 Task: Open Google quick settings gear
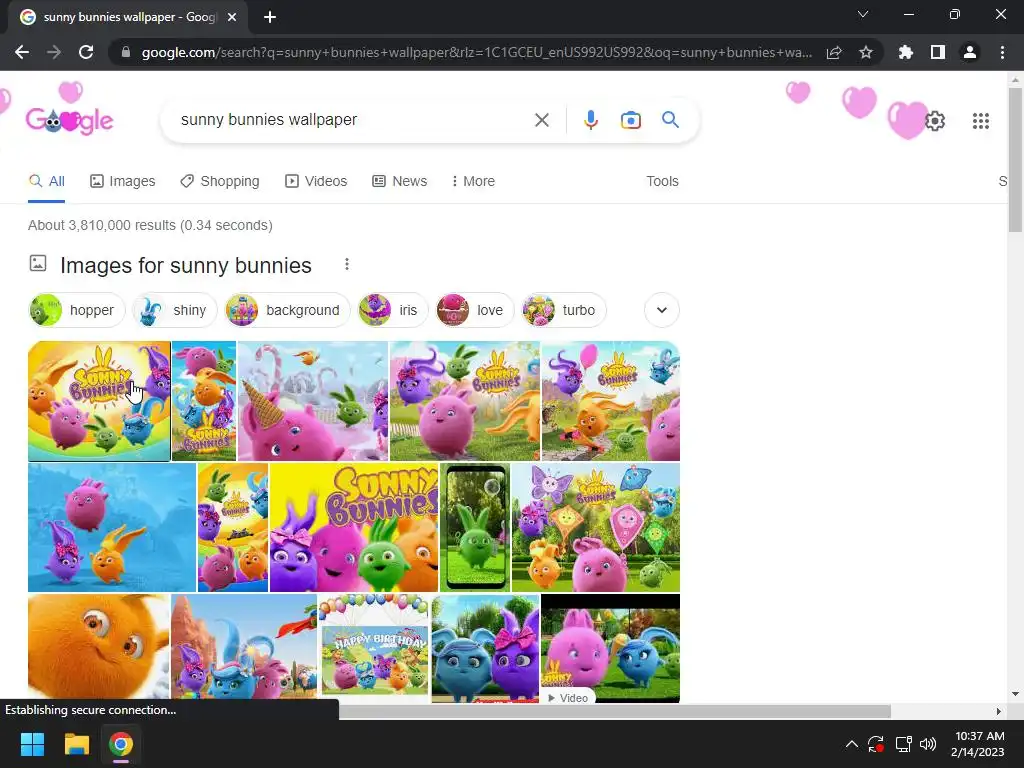pos(935,121)
